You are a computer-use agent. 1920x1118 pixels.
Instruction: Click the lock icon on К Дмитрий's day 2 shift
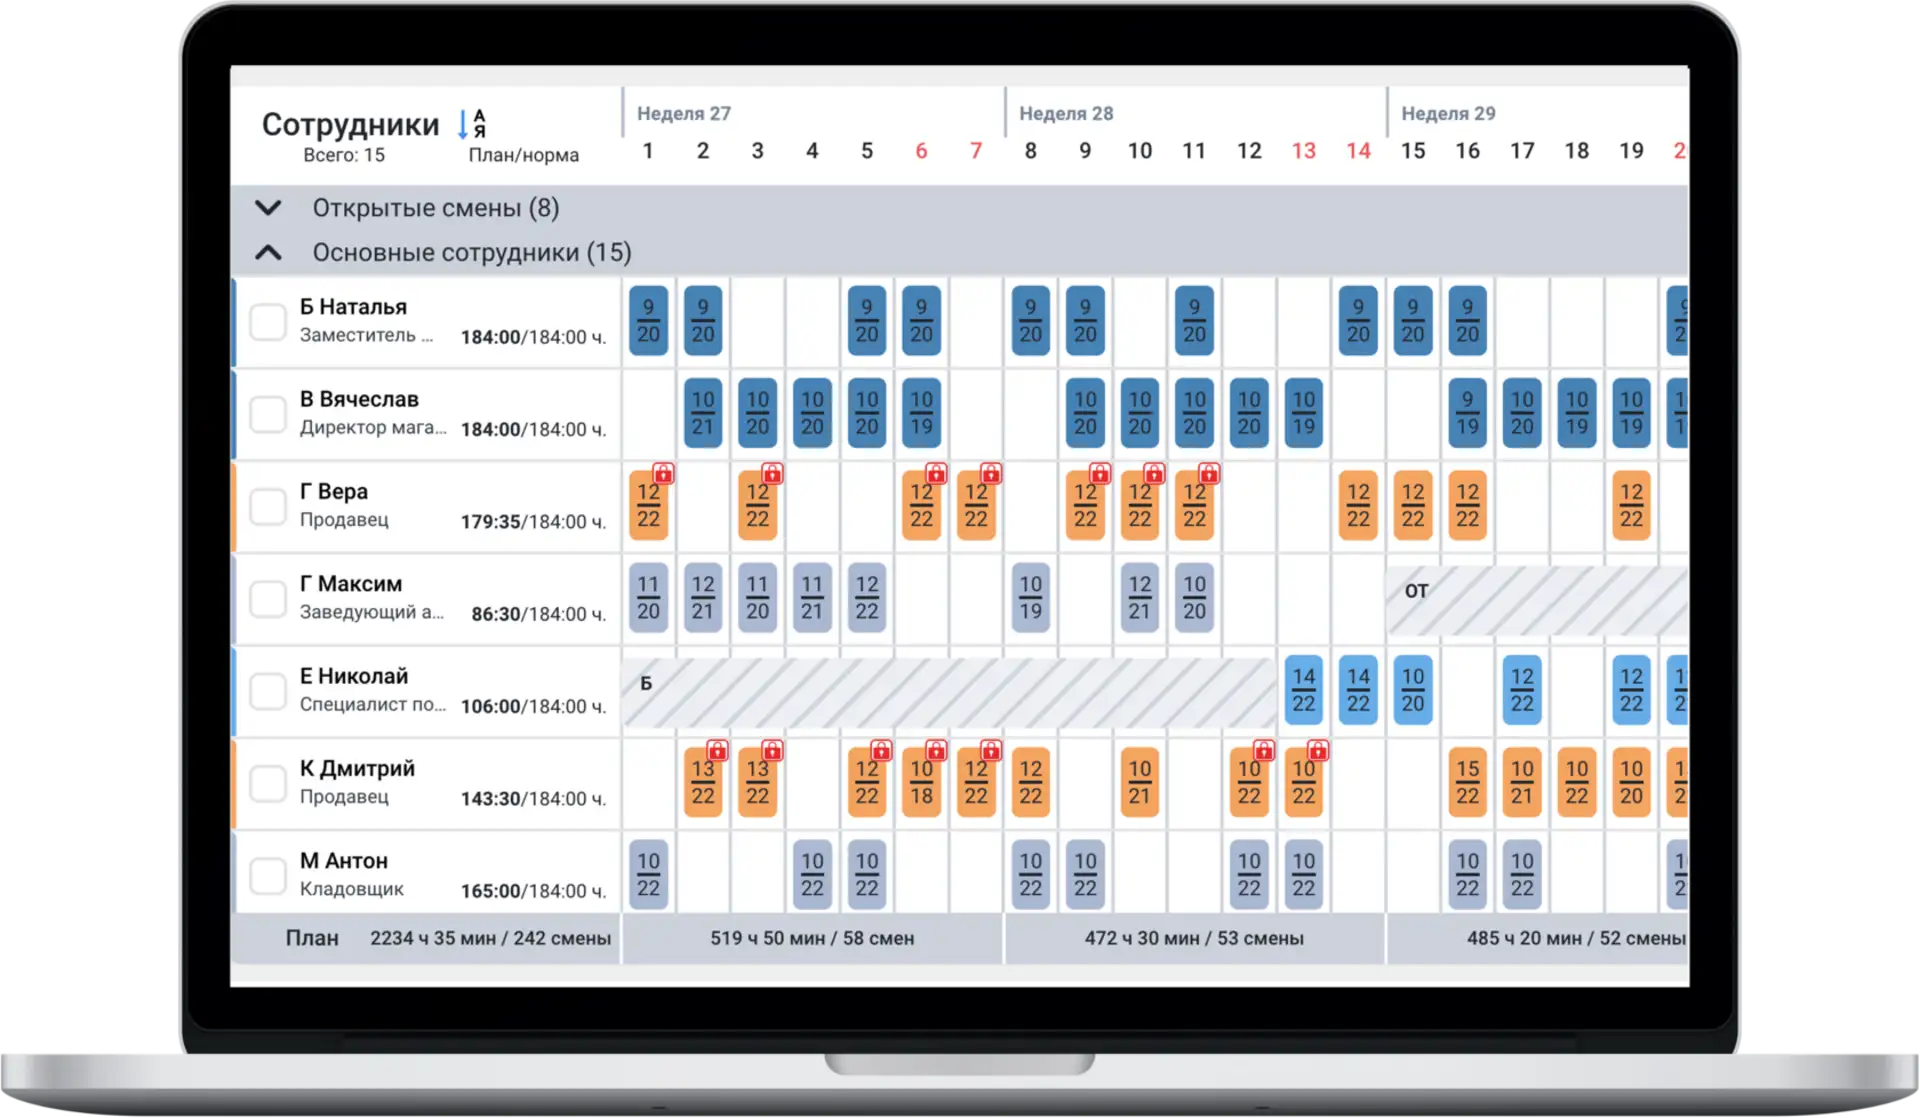(x=718, y=750)
